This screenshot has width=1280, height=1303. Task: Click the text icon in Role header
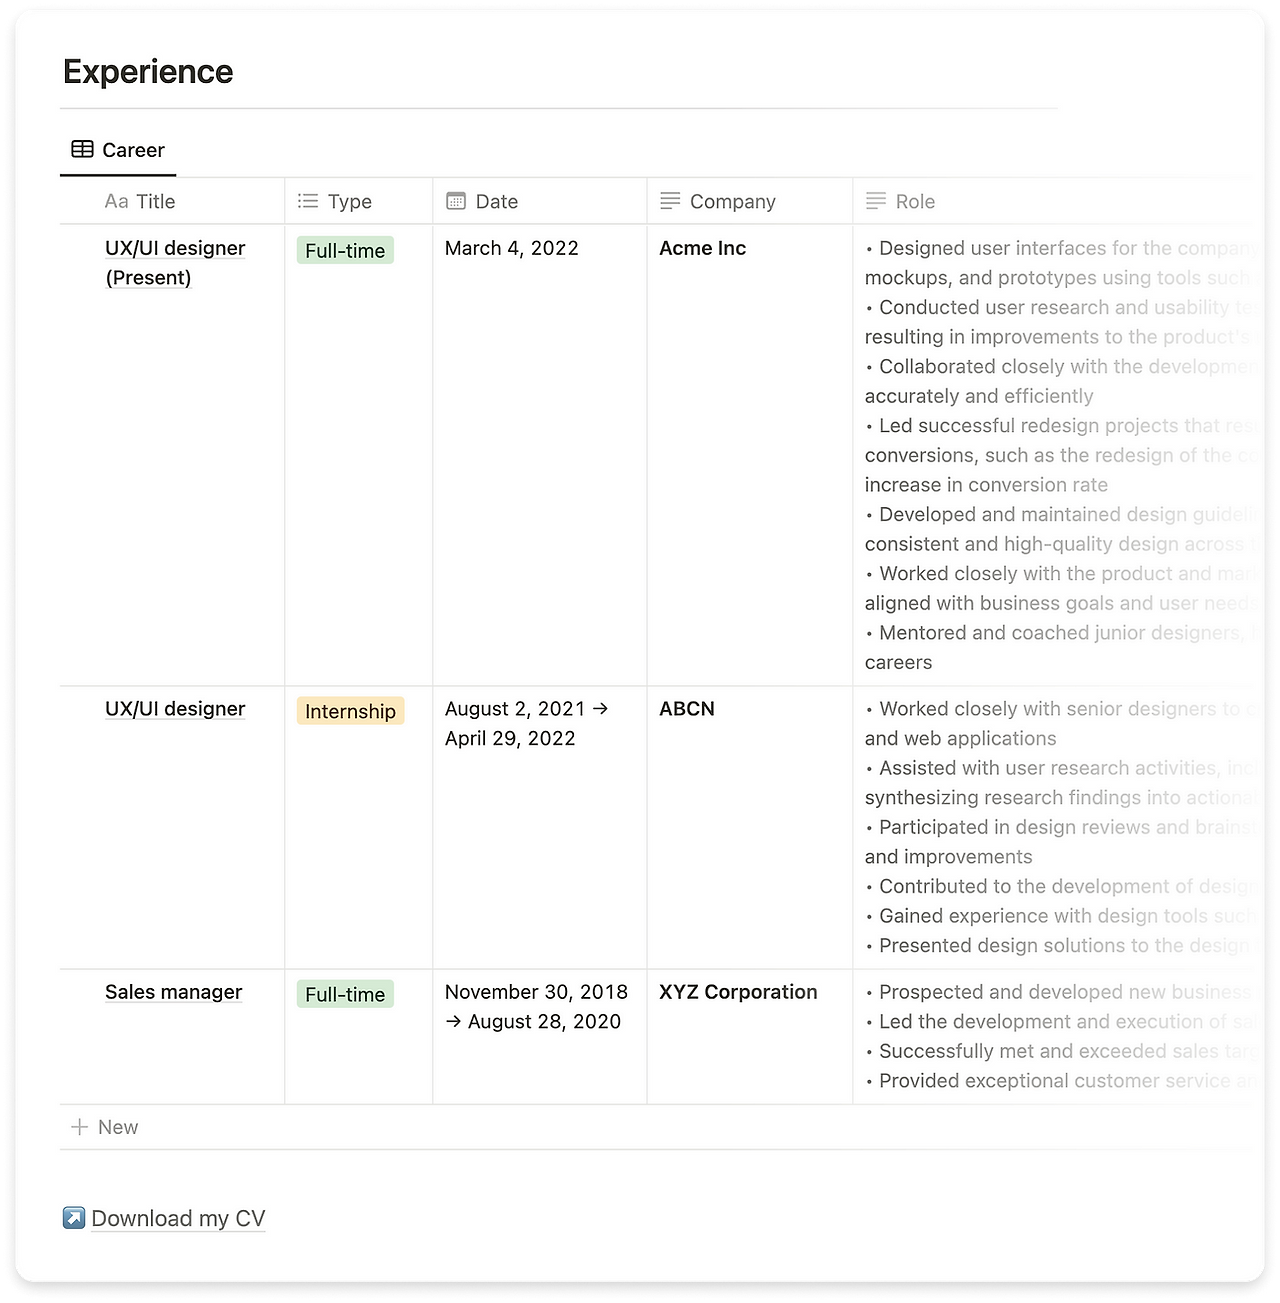[x=876, y=201]
